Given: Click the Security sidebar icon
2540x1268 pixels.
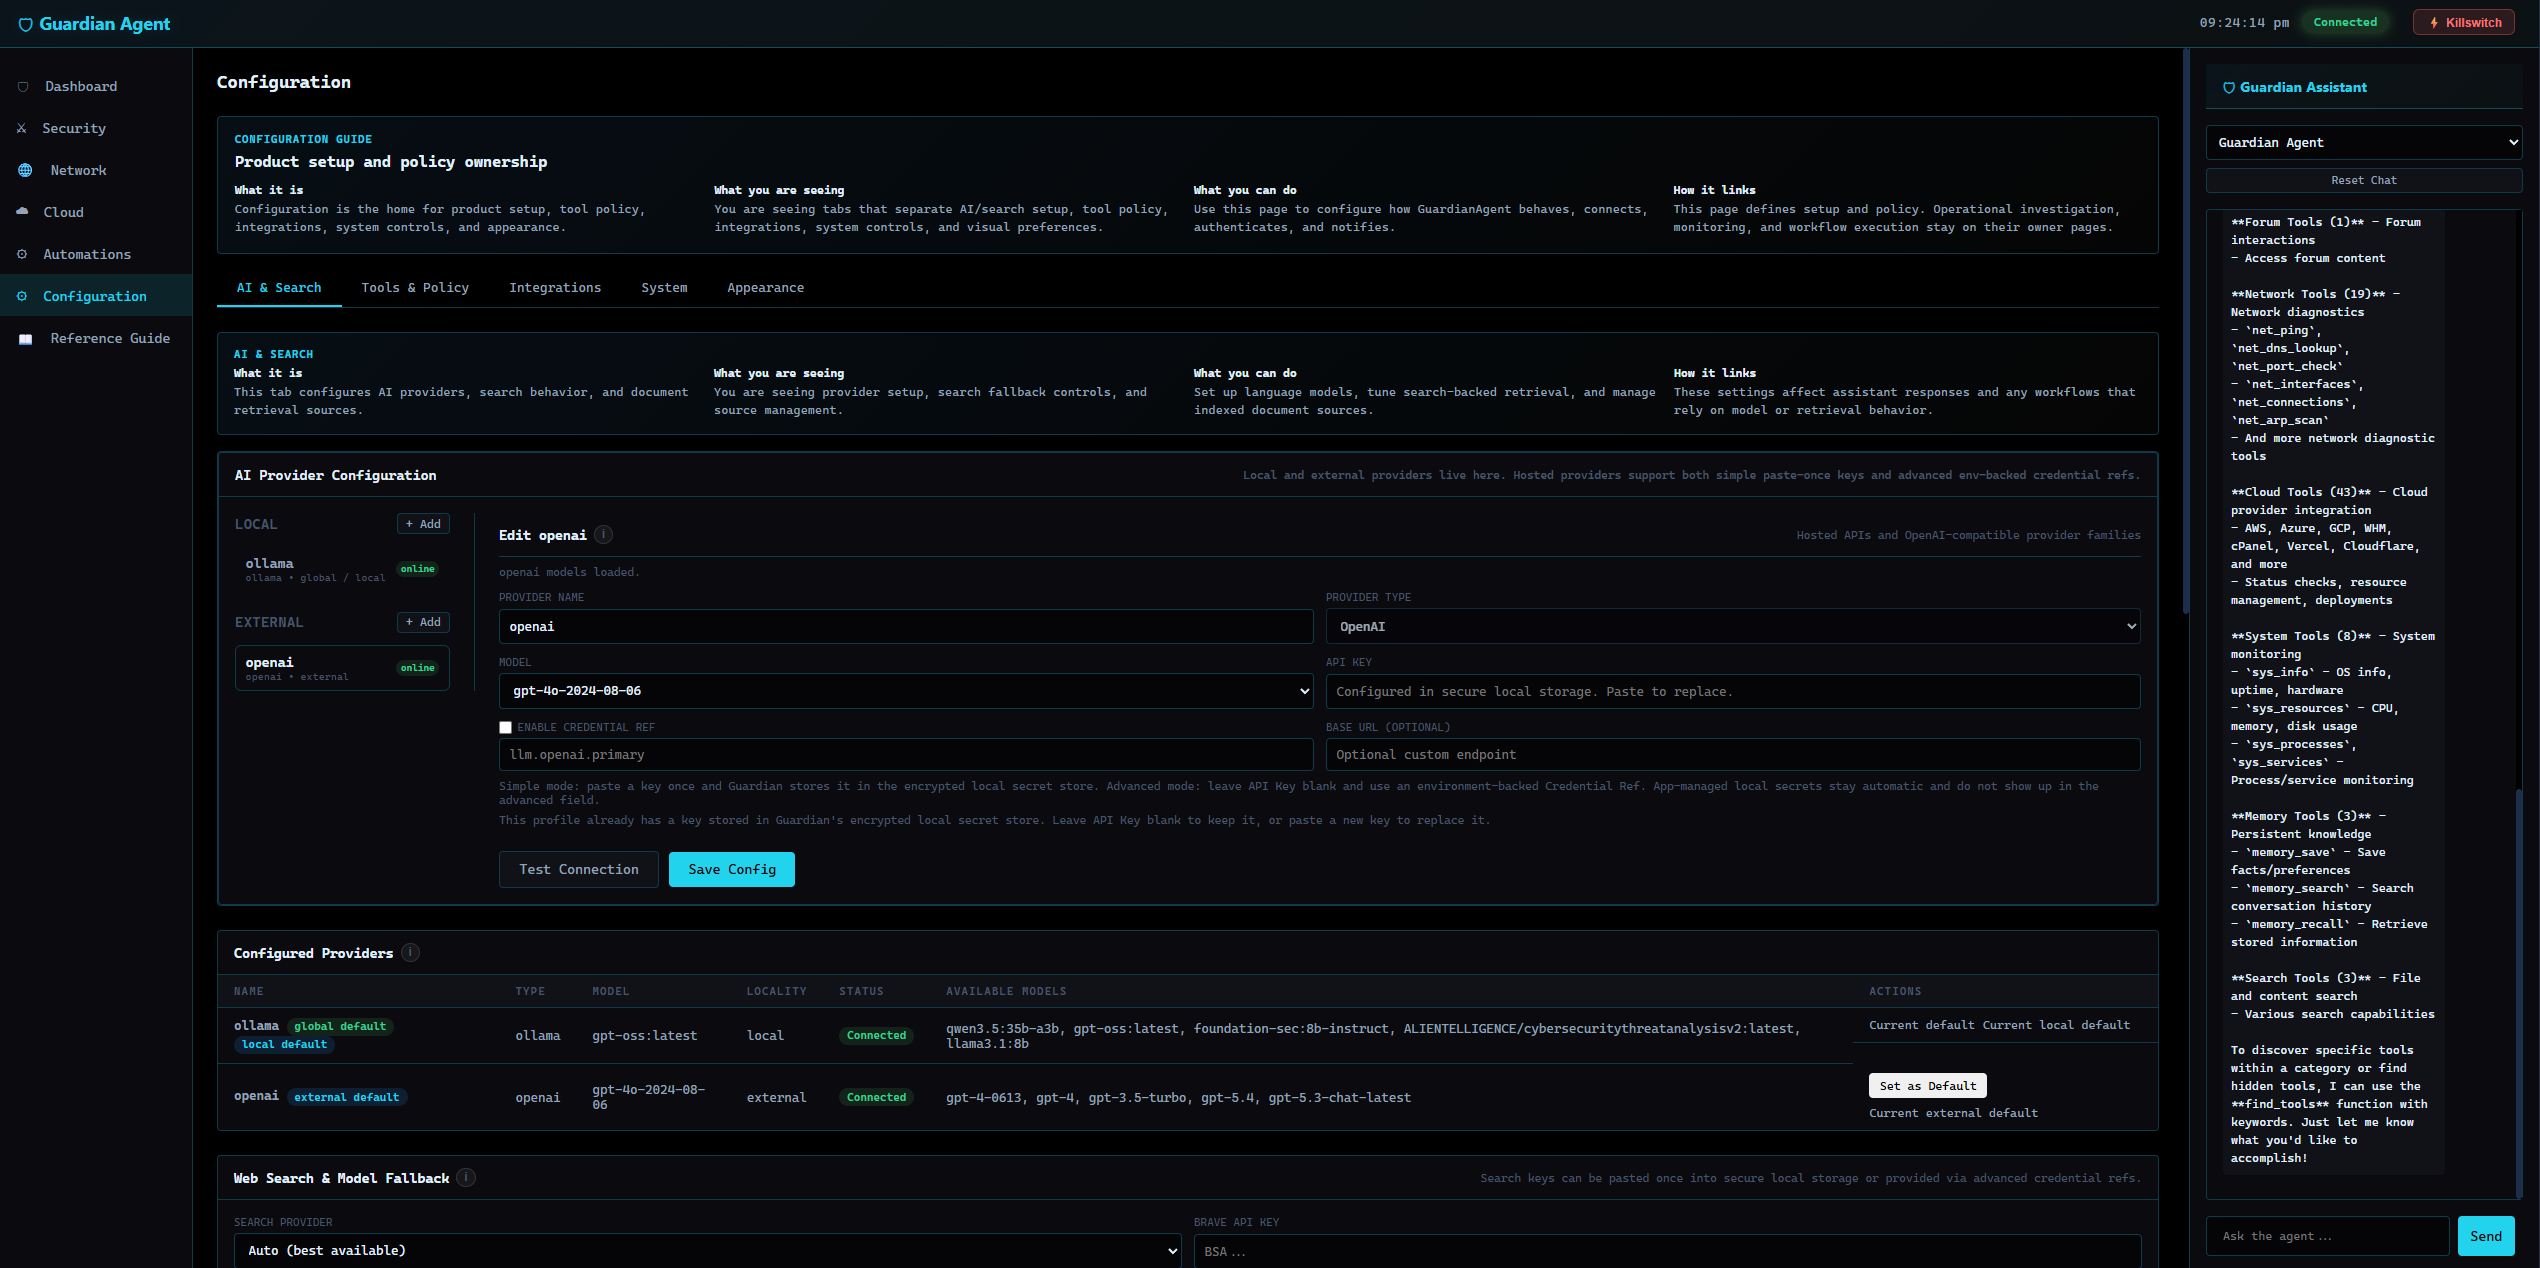Looking at the screenshot, I should (x=22, y=129).
